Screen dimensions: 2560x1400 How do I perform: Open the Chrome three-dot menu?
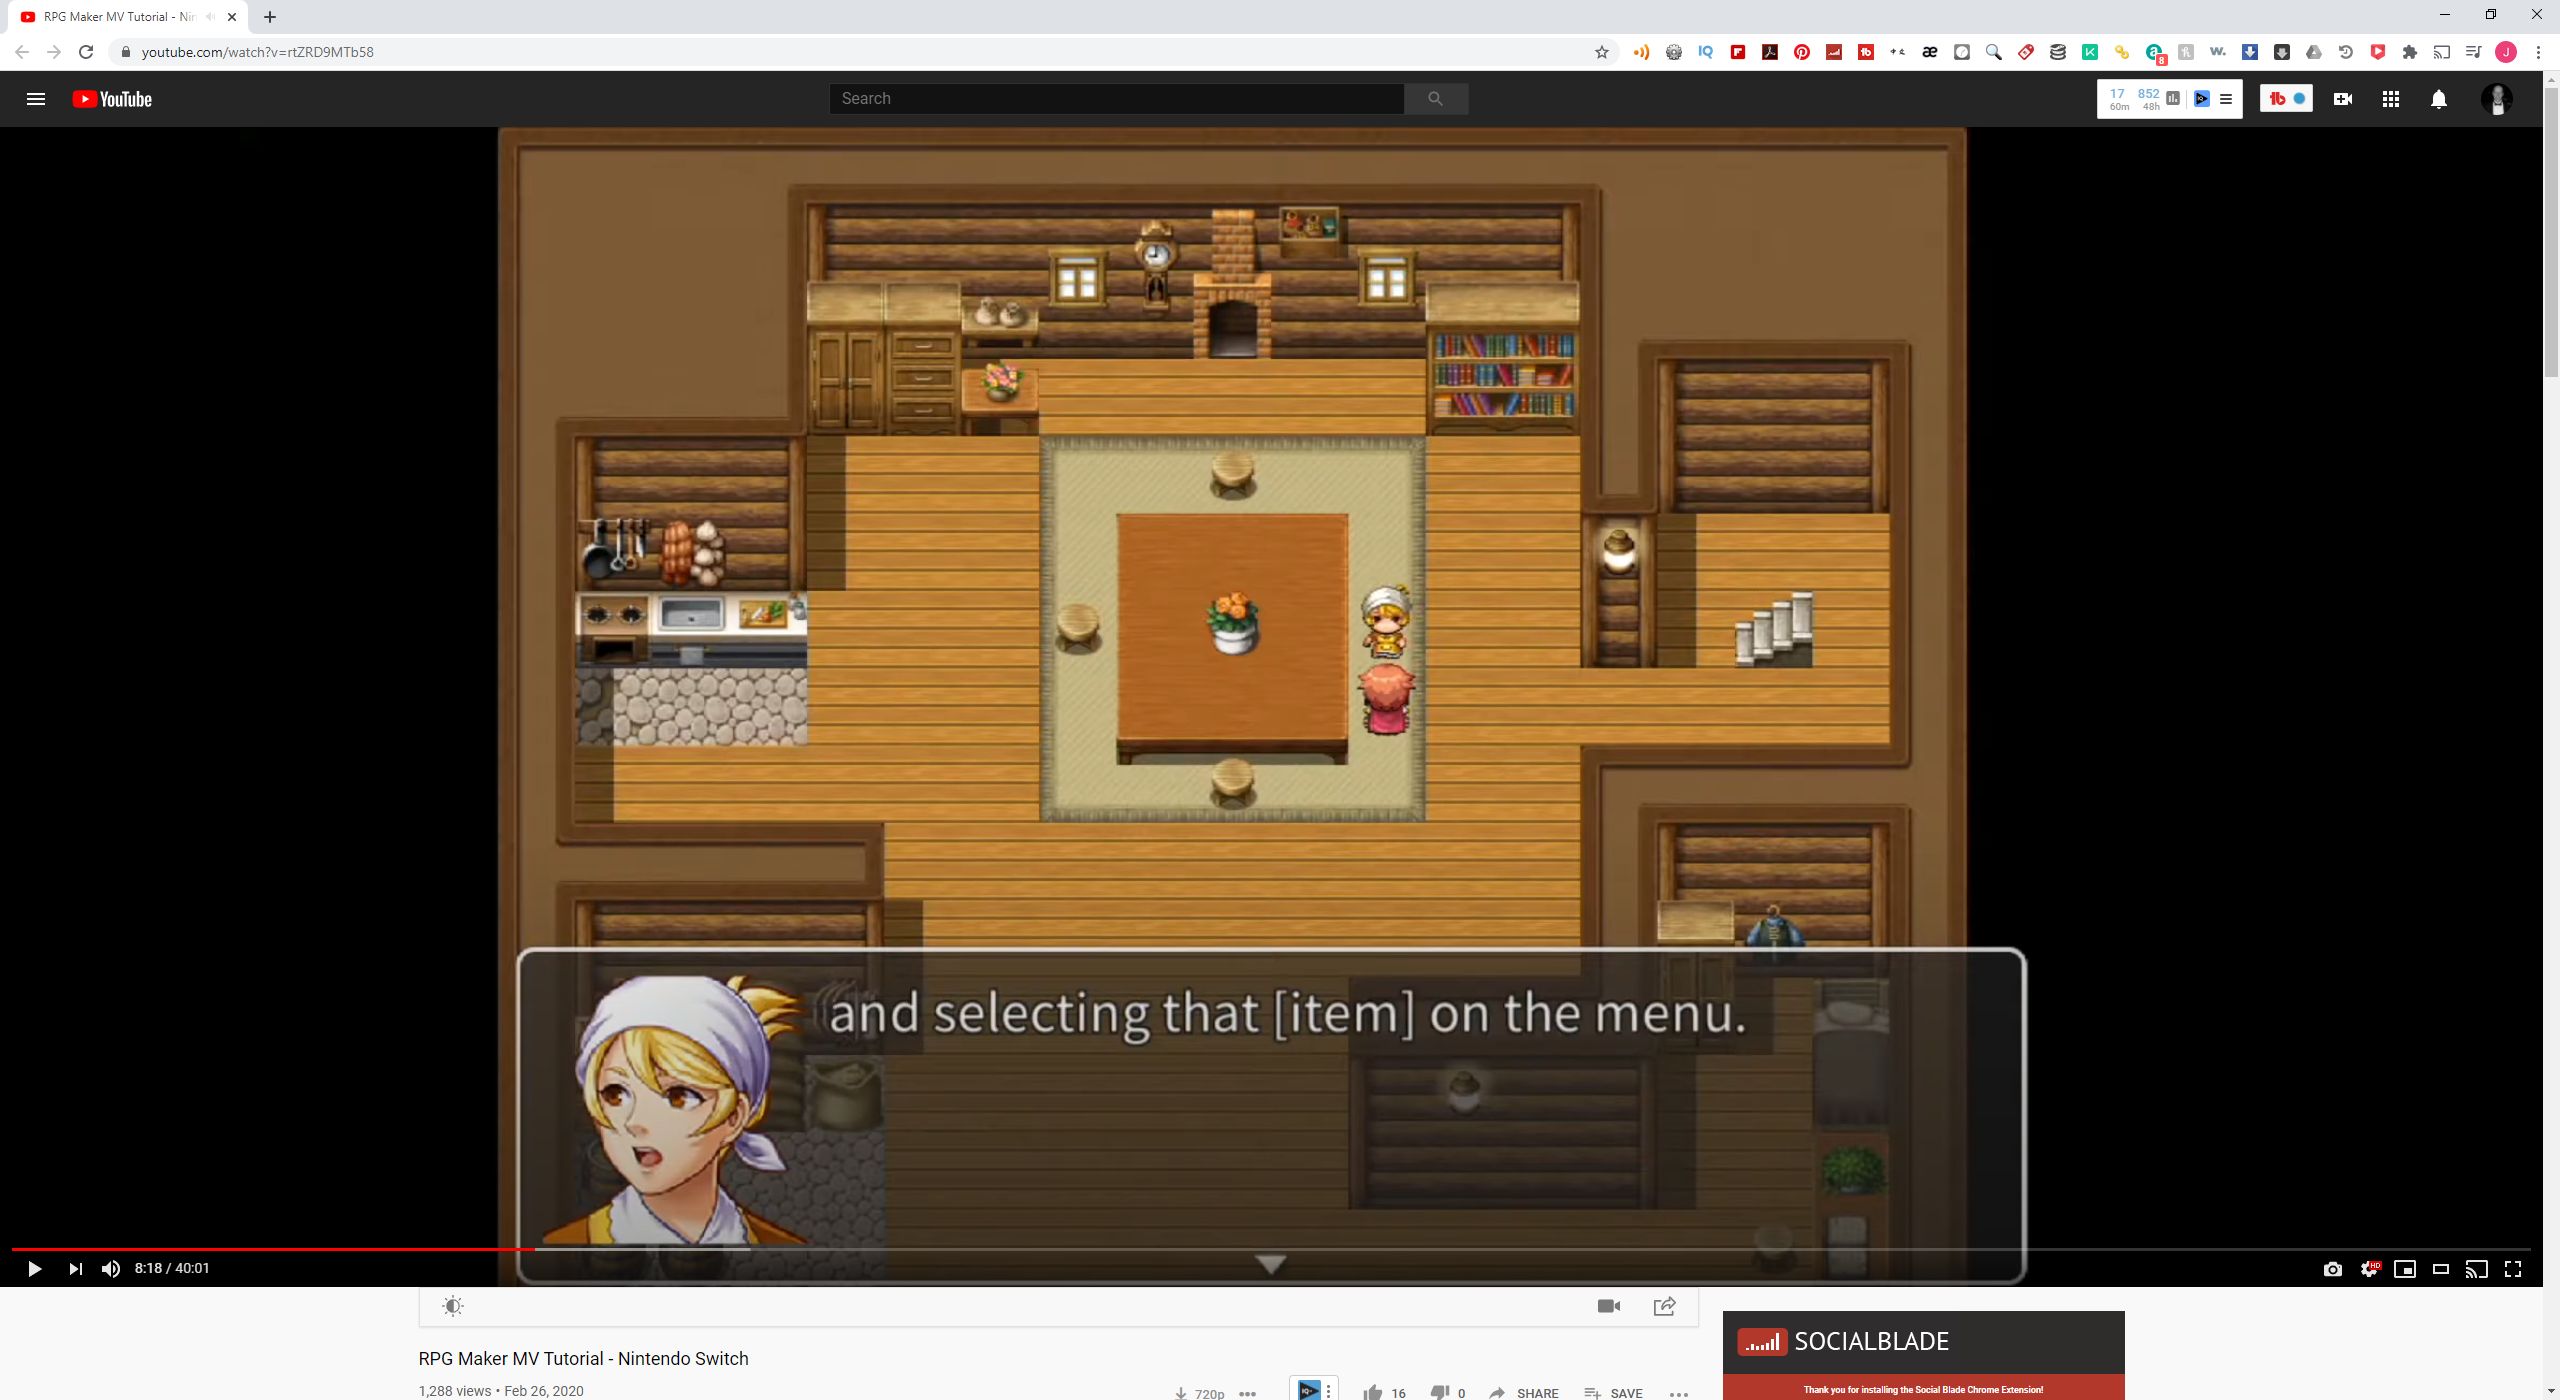click(2538, 52)
